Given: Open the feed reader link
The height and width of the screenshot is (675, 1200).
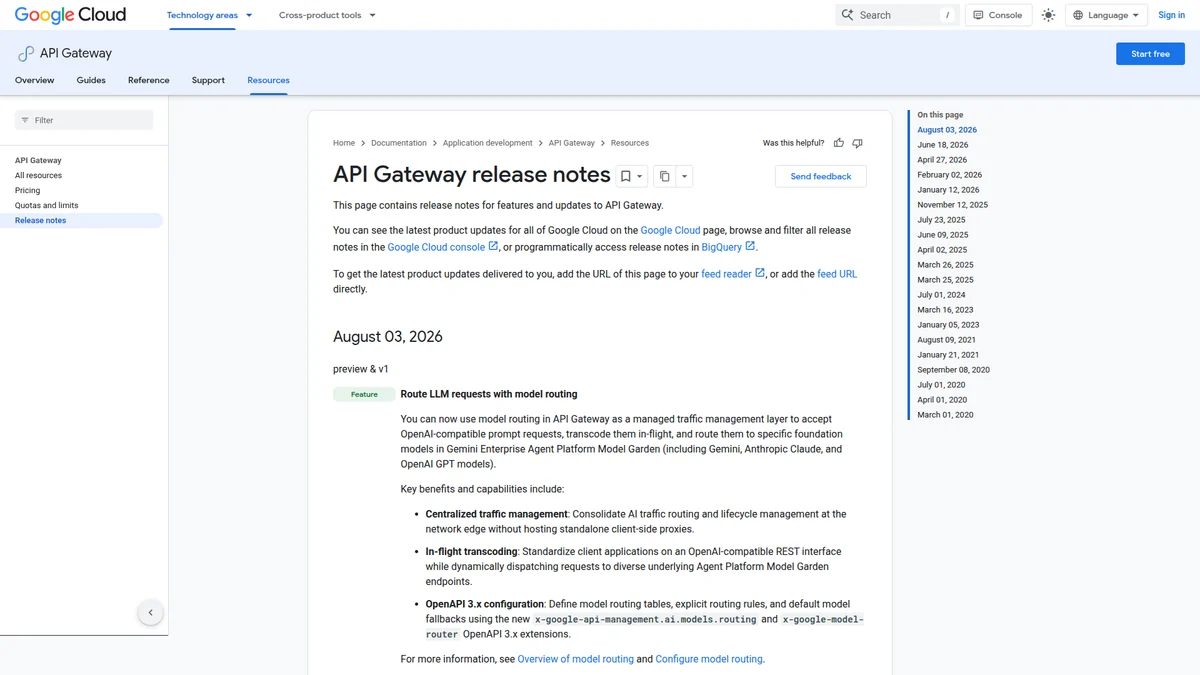Looking at the screenshot, I should [733, 274].
